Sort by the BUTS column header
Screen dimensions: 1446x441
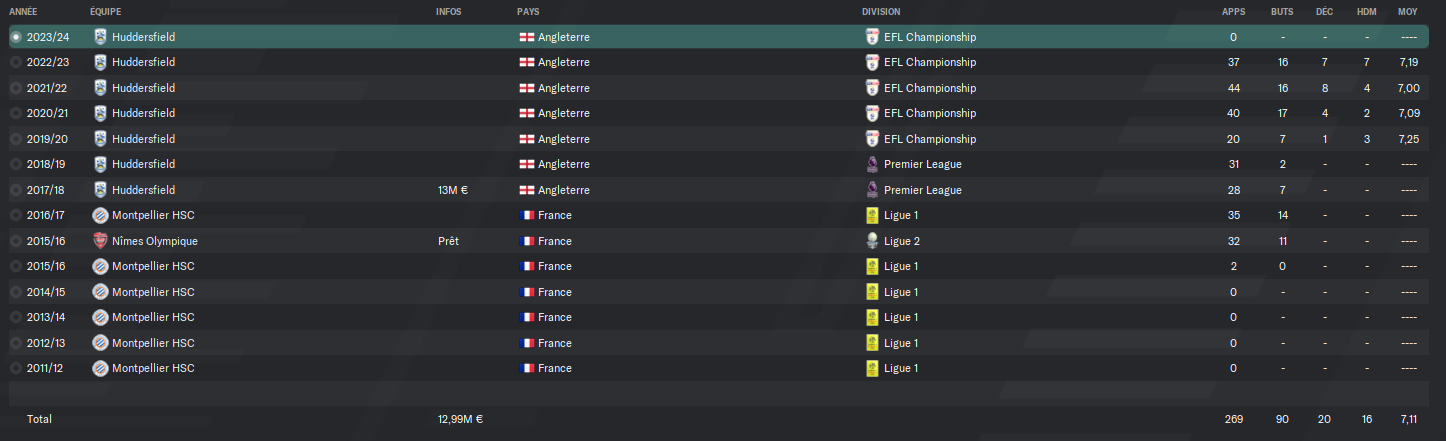[x=1281, y=12]
